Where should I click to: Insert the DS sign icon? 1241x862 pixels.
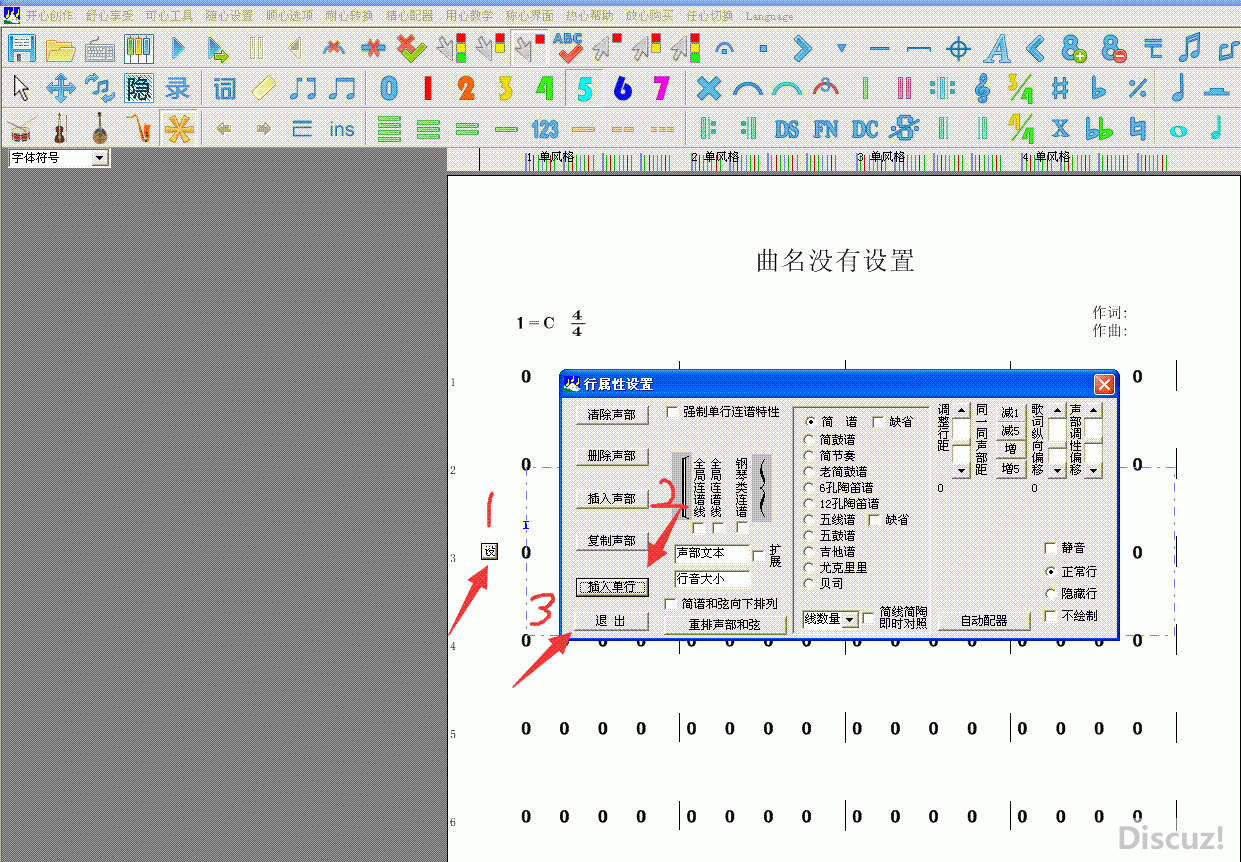click(x=787, y=128)
